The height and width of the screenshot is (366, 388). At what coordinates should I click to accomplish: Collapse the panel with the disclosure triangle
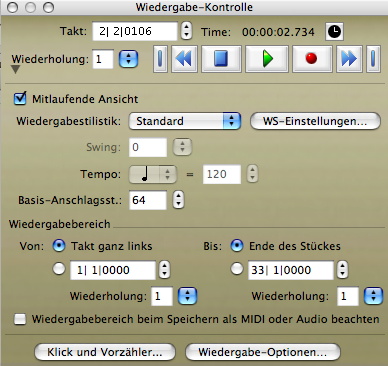pyautogui.click(x=16, y=69)
